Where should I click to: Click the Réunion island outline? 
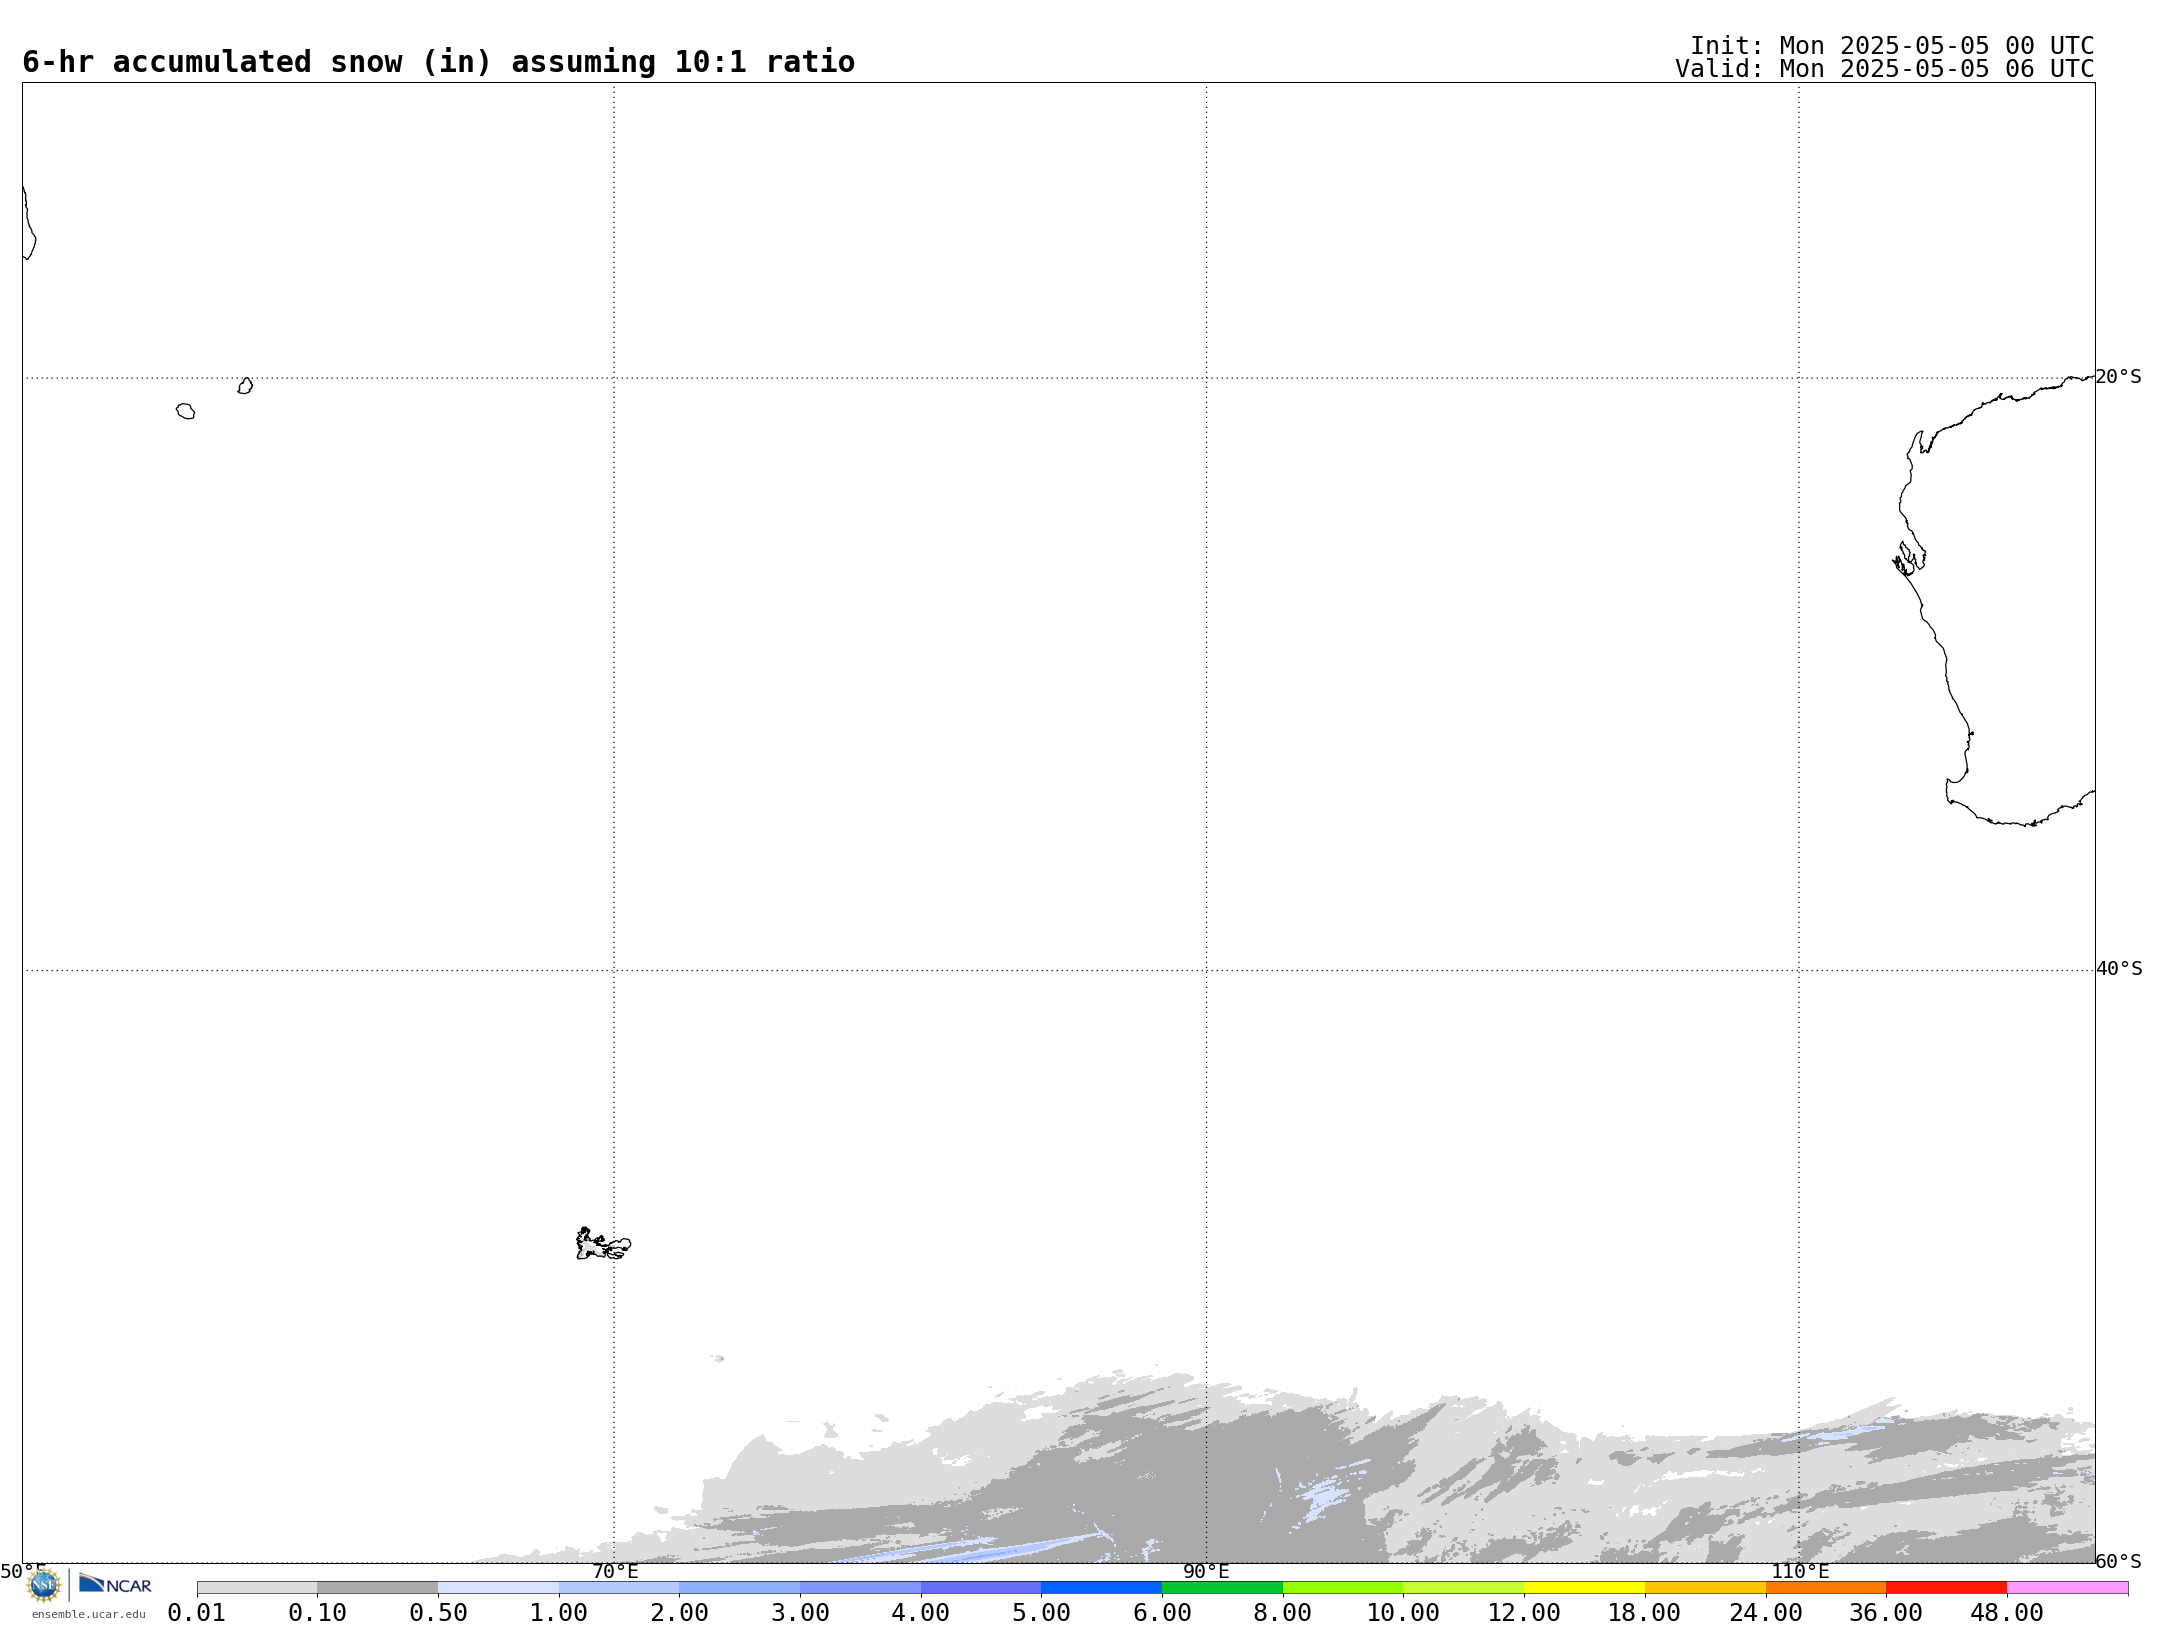[x=185, y=411]
